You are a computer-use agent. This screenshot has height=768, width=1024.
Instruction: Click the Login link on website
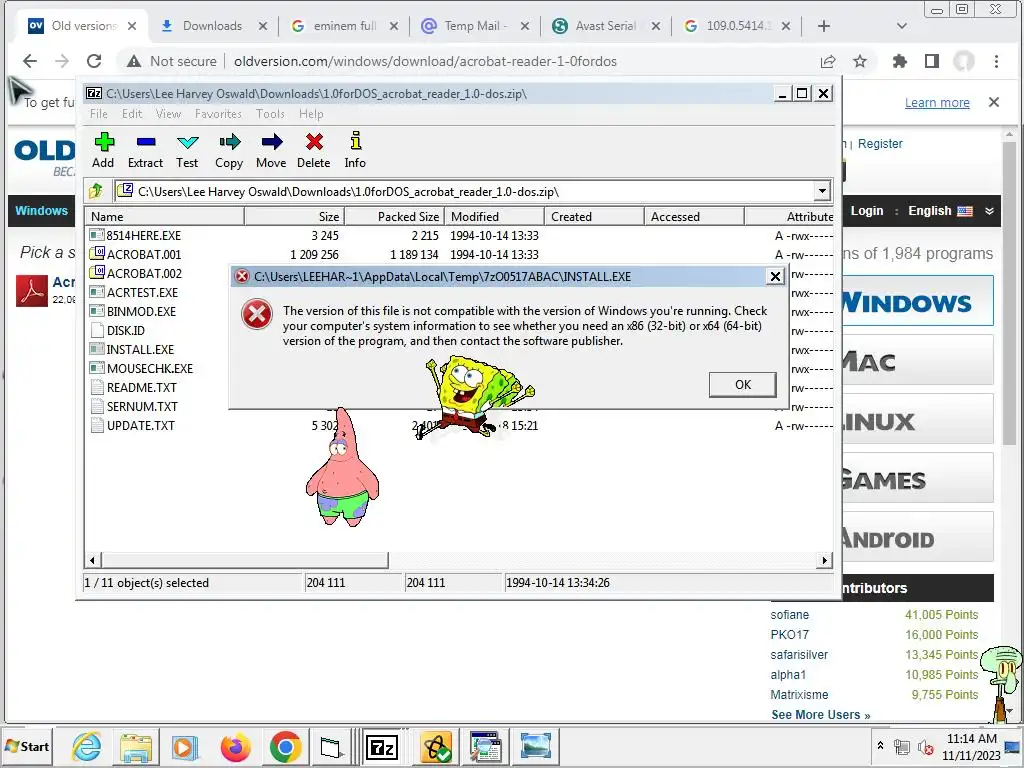click(x=867, y=211)
